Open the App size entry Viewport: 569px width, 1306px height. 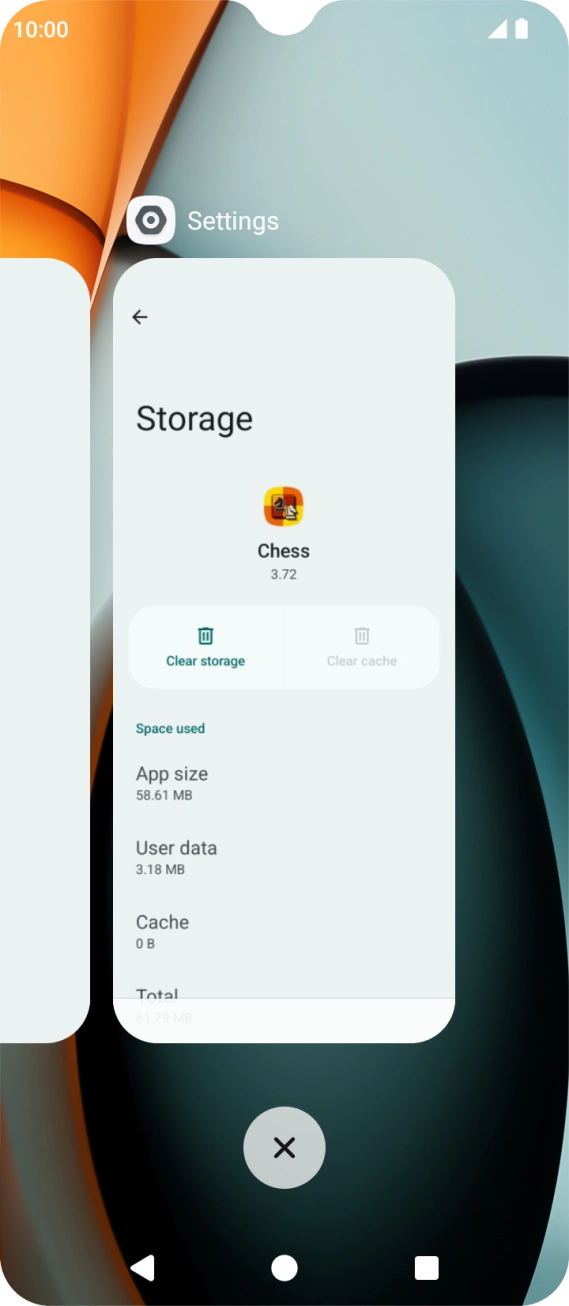[284, 784]
